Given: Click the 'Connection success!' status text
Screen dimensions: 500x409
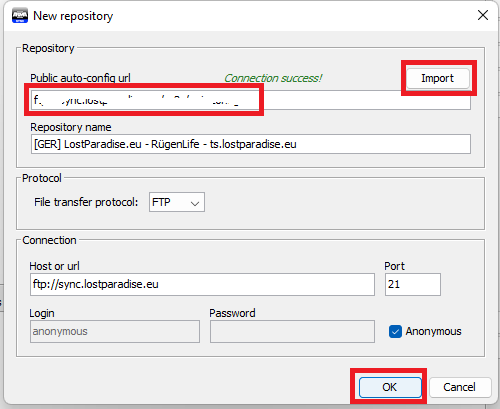Looking at the screenshot, I should click(273, 78).
